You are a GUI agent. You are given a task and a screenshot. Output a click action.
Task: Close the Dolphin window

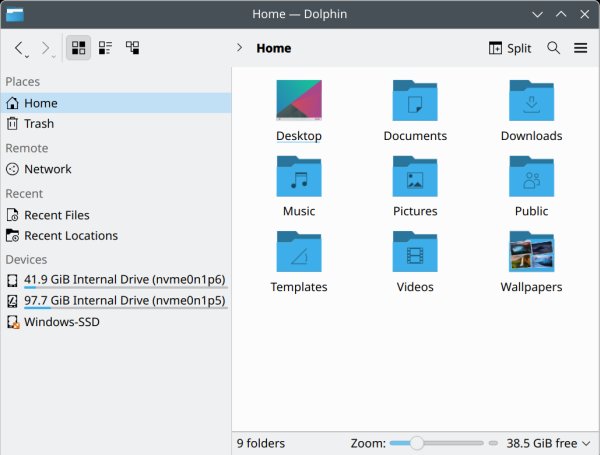point(584,15)
